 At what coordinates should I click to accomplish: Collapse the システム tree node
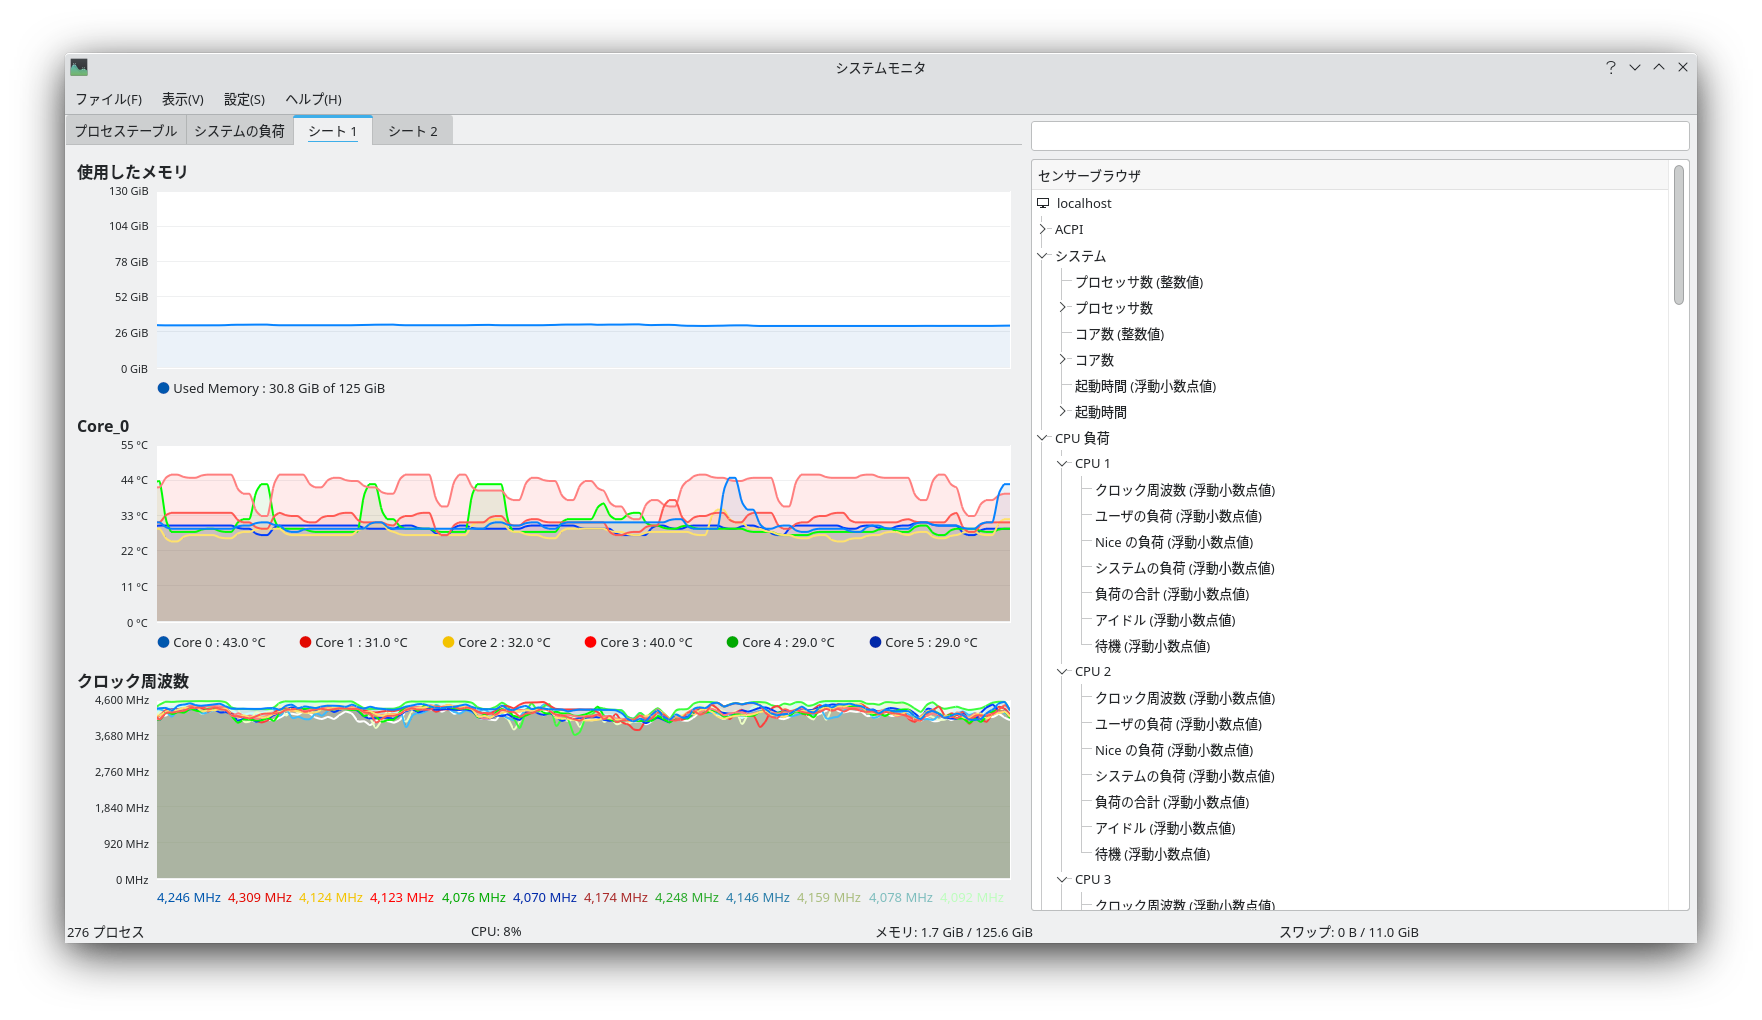point(1043,256)
